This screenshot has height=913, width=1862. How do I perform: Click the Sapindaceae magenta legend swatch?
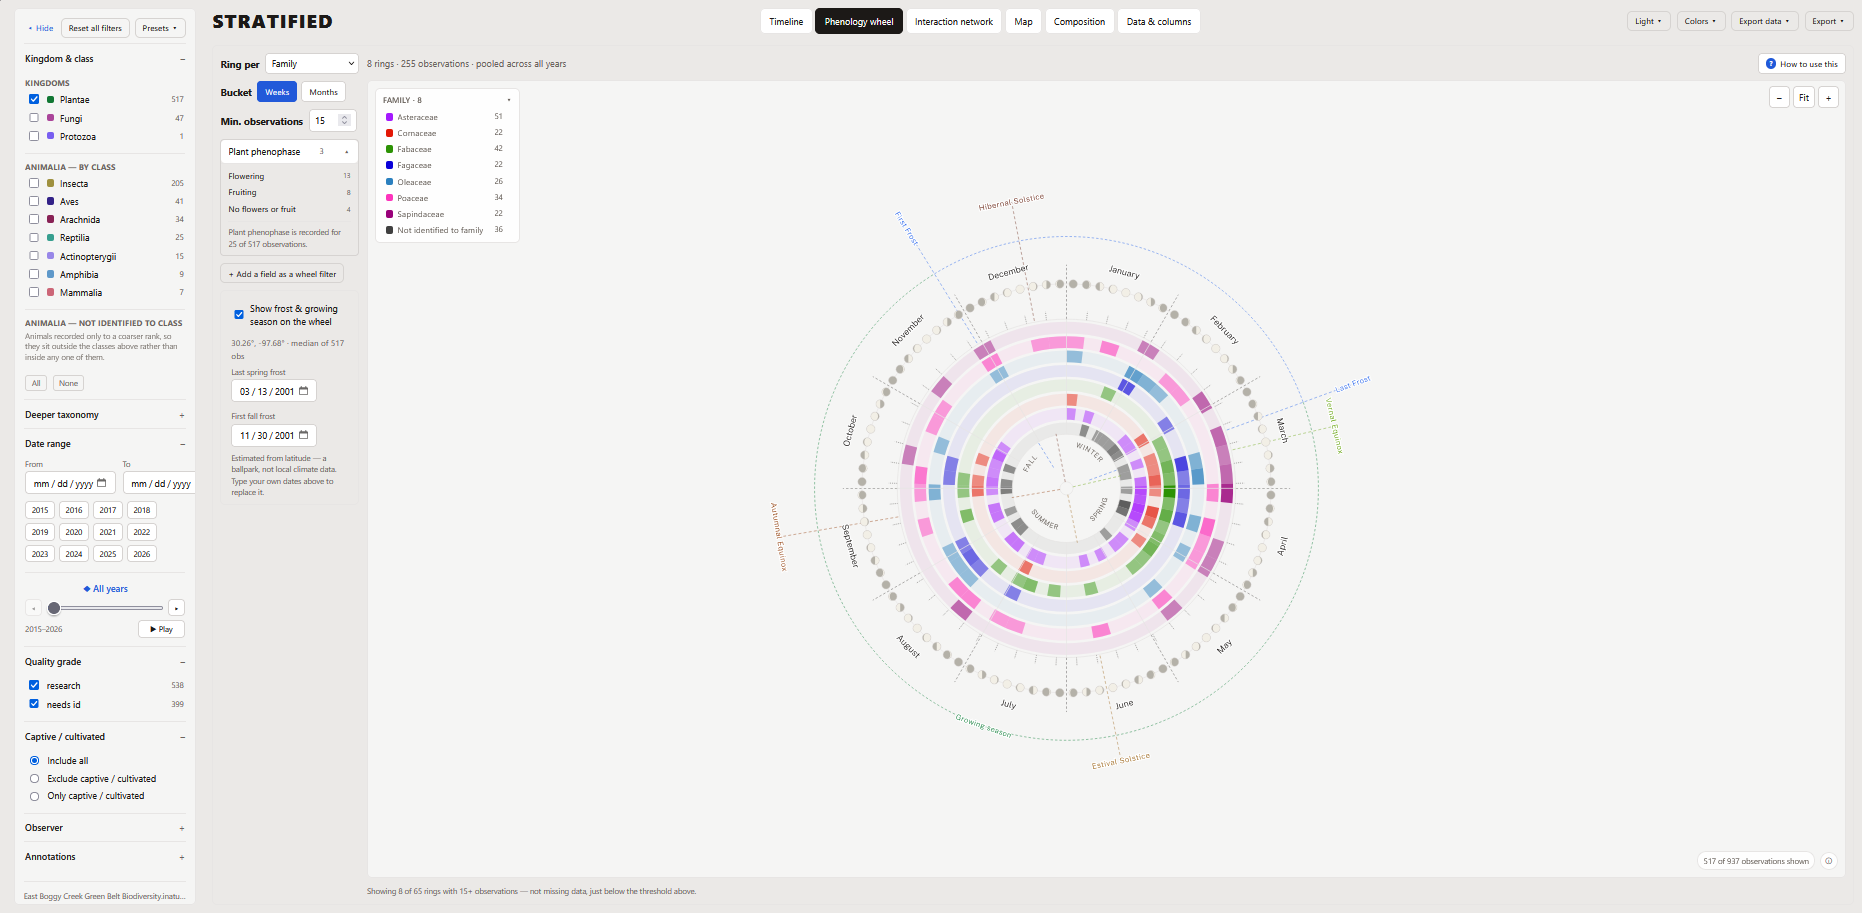pyautogui.click(x=389, y=214)
